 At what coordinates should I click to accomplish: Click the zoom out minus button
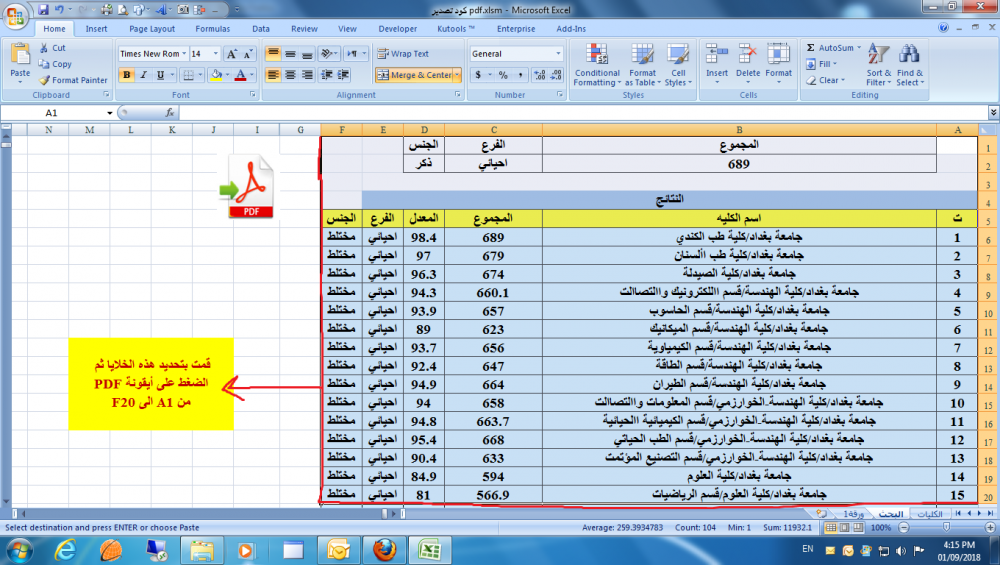click(904, 527)
